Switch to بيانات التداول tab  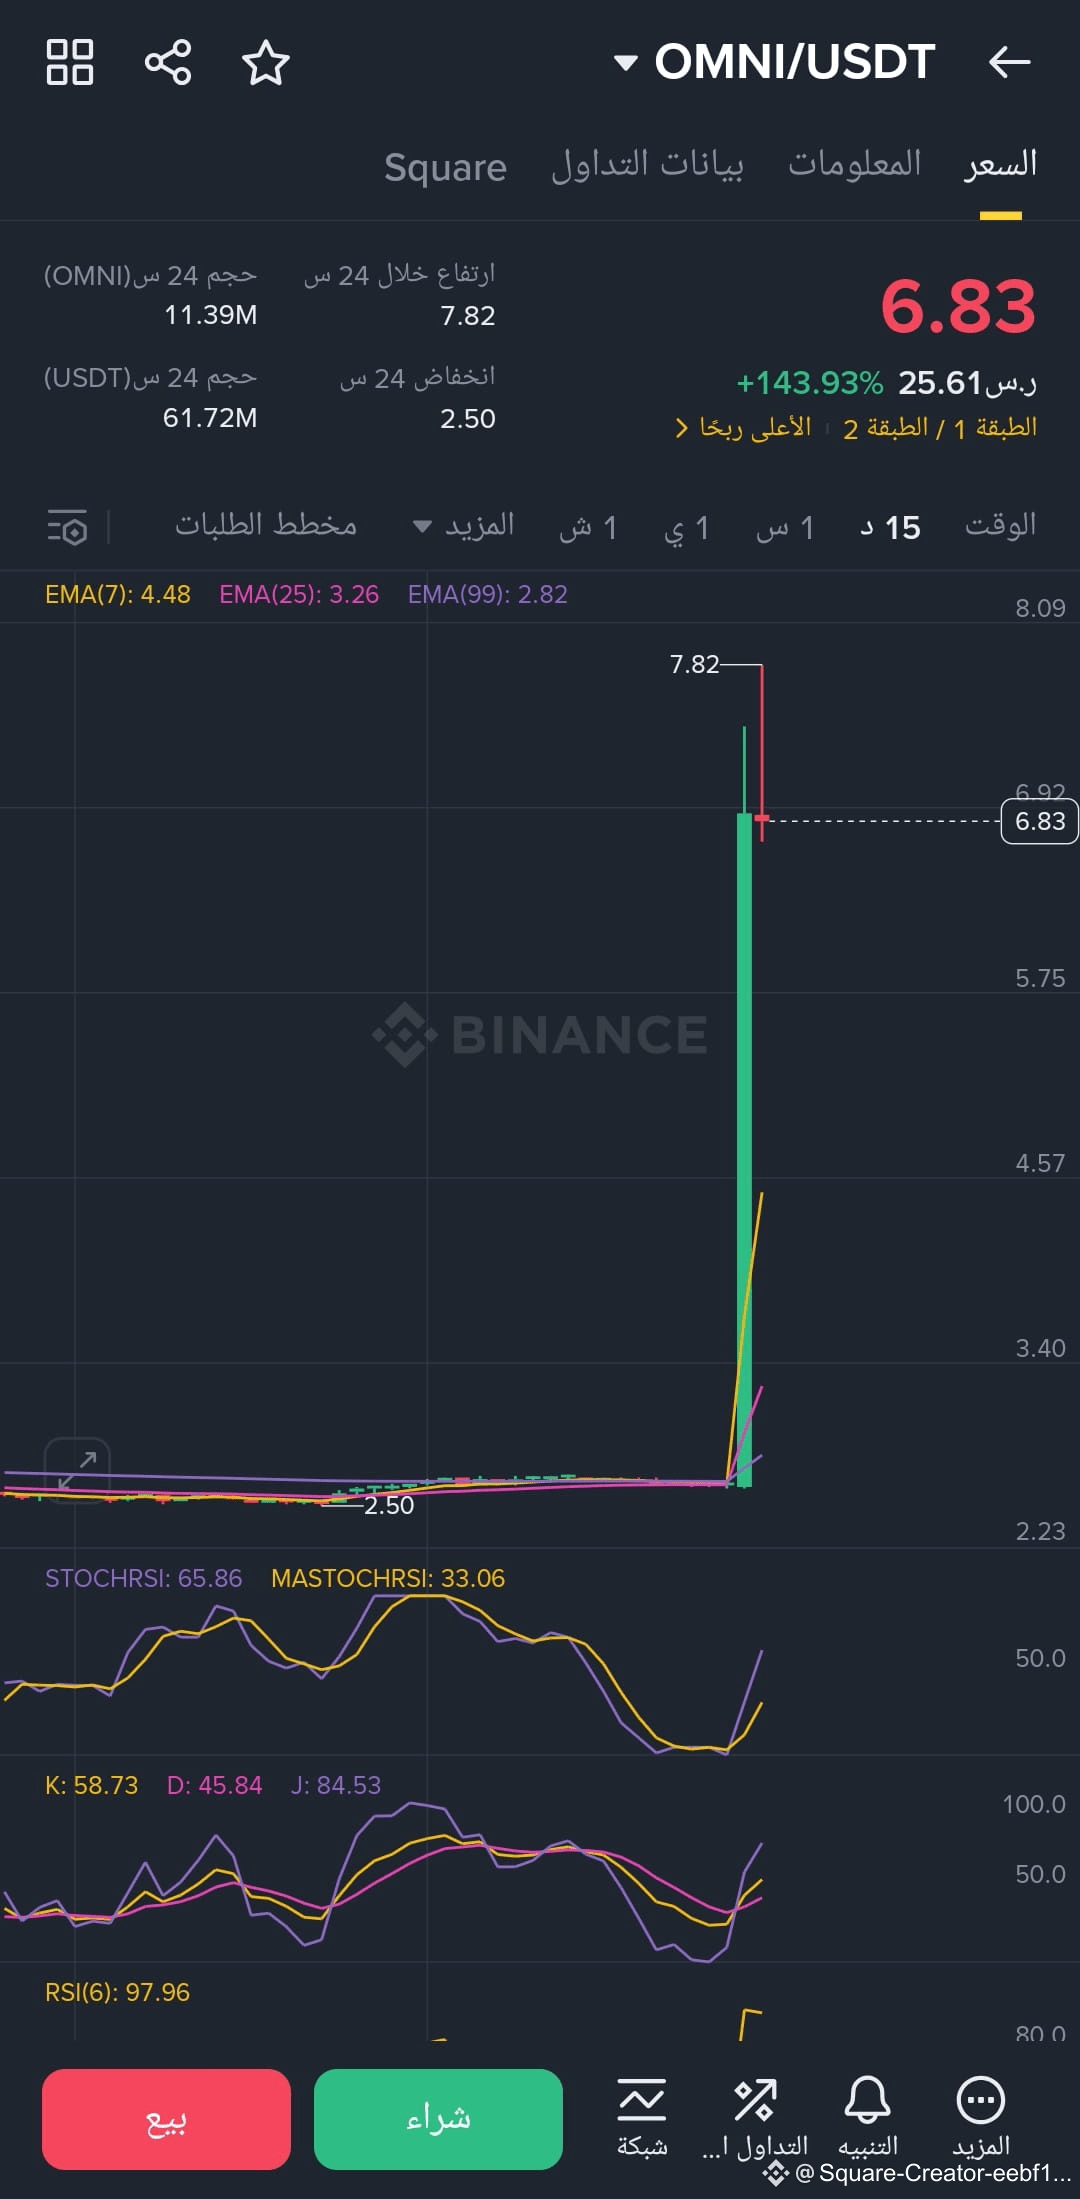648,165
